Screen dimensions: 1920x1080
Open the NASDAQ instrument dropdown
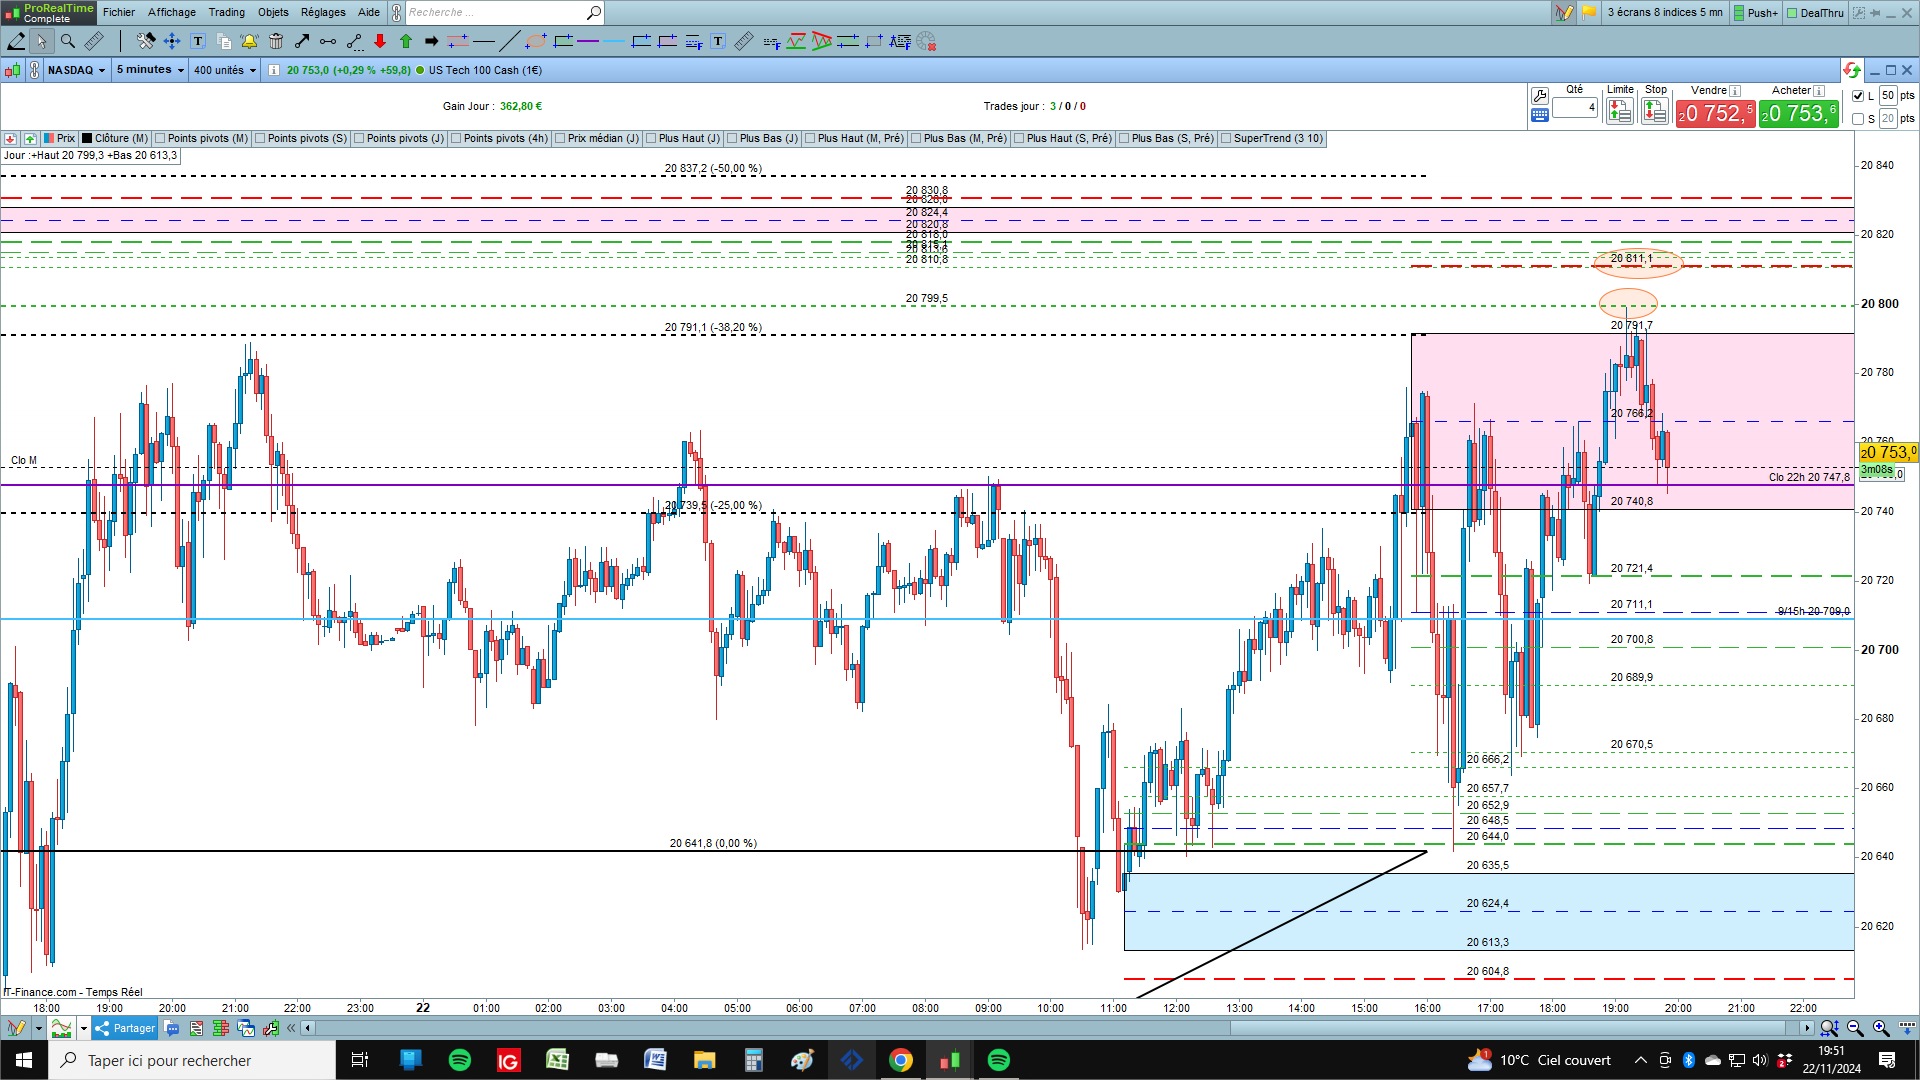point(76,70)
